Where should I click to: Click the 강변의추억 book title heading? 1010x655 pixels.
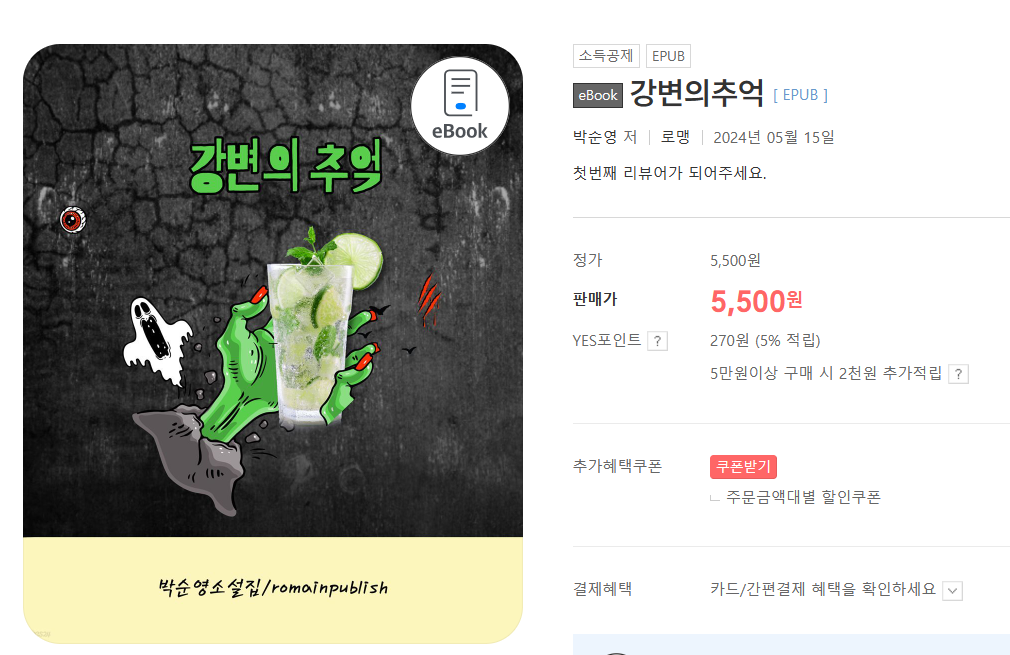(x=697, y=93)
